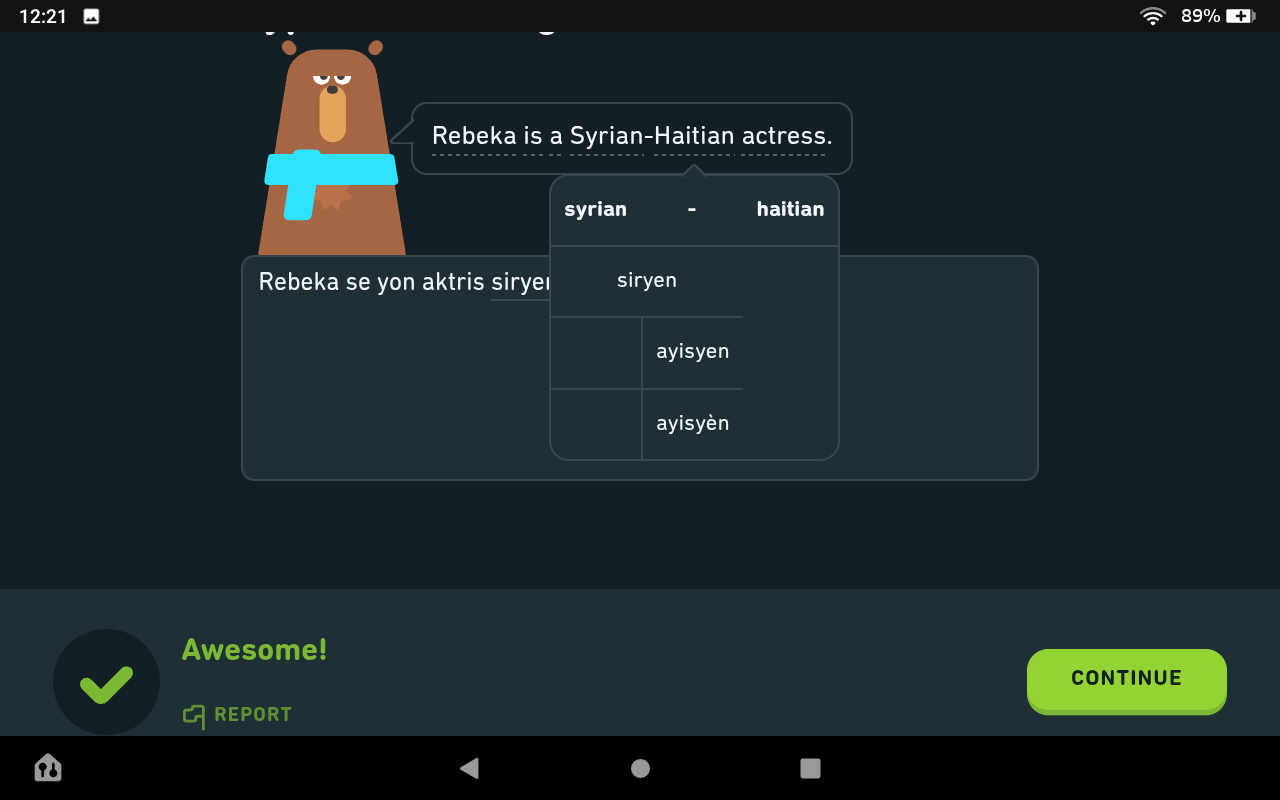Tap the Wi-Fi signal icon
The height and width of the screenshot is (800, 1280).
[1152, 16]
